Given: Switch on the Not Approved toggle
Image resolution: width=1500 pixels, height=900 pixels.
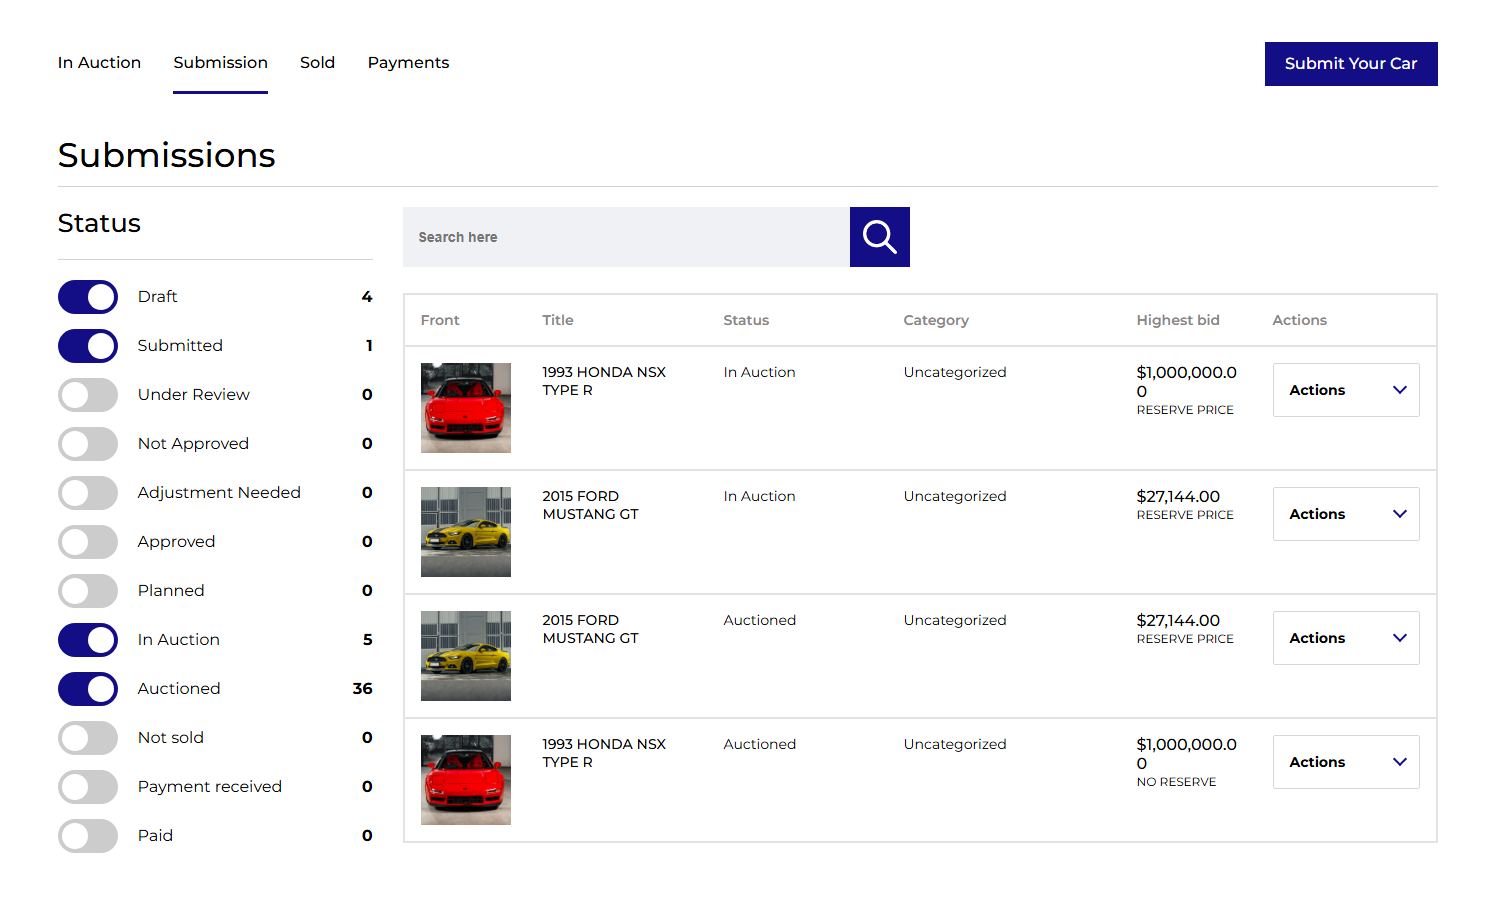Looking at the screenshot, I should (x=88, y=444).
